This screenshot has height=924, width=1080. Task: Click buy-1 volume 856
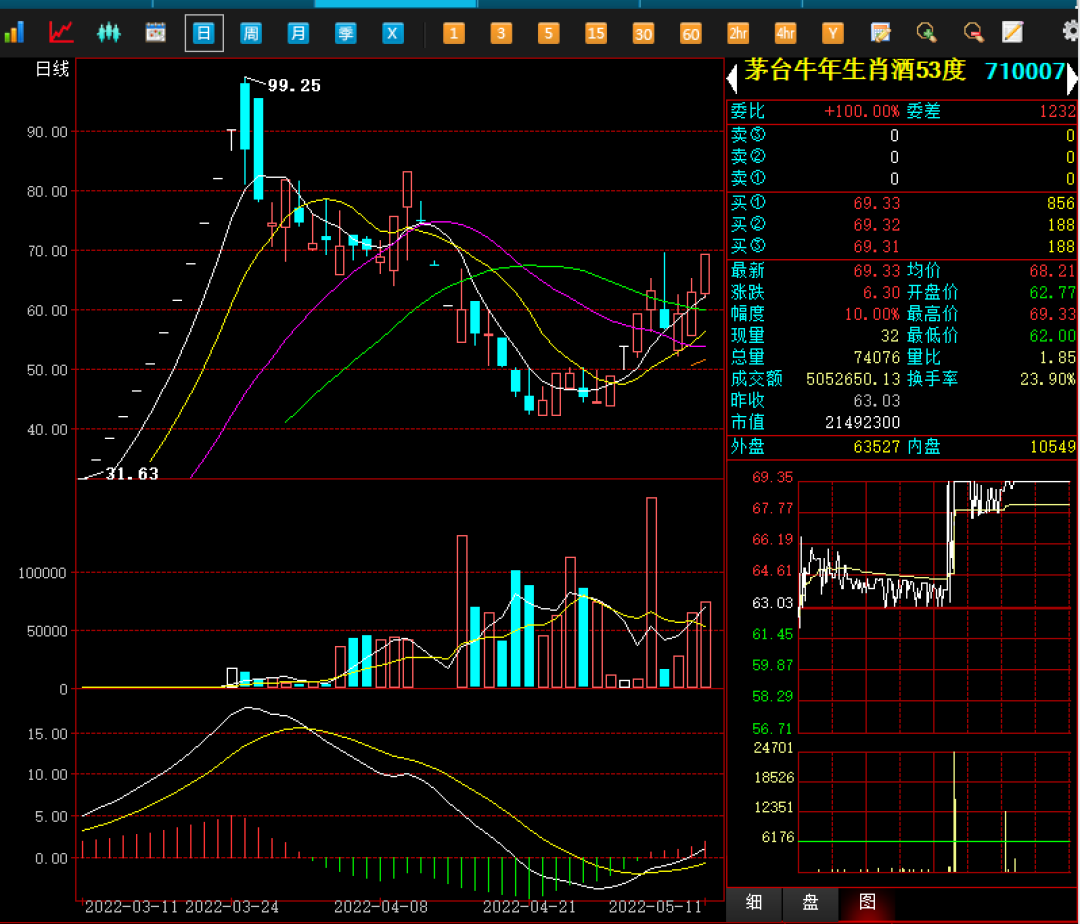pos(1061,203)
